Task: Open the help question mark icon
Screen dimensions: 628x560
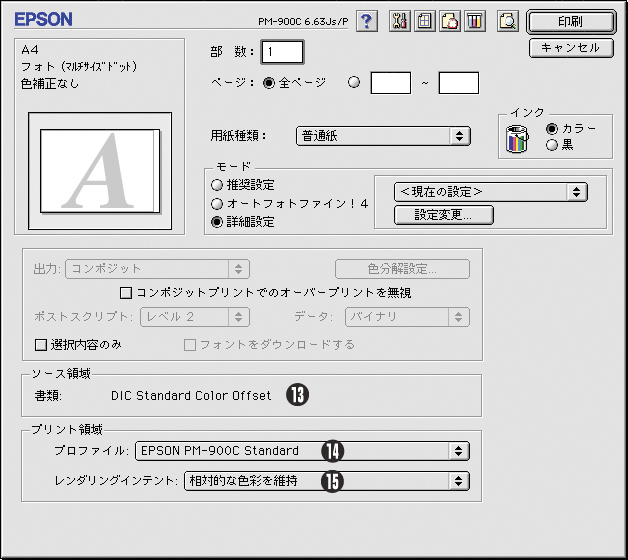Action: coord(367,21)
